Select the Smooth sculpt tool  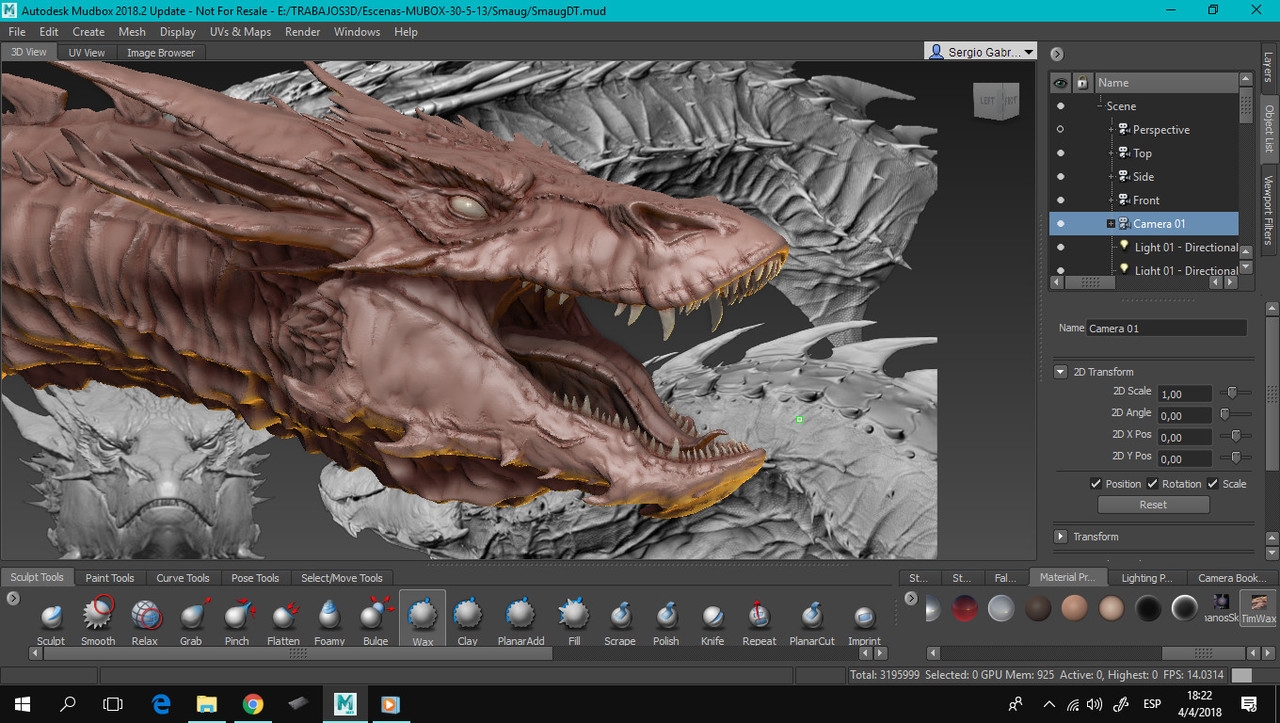[98, 620]
